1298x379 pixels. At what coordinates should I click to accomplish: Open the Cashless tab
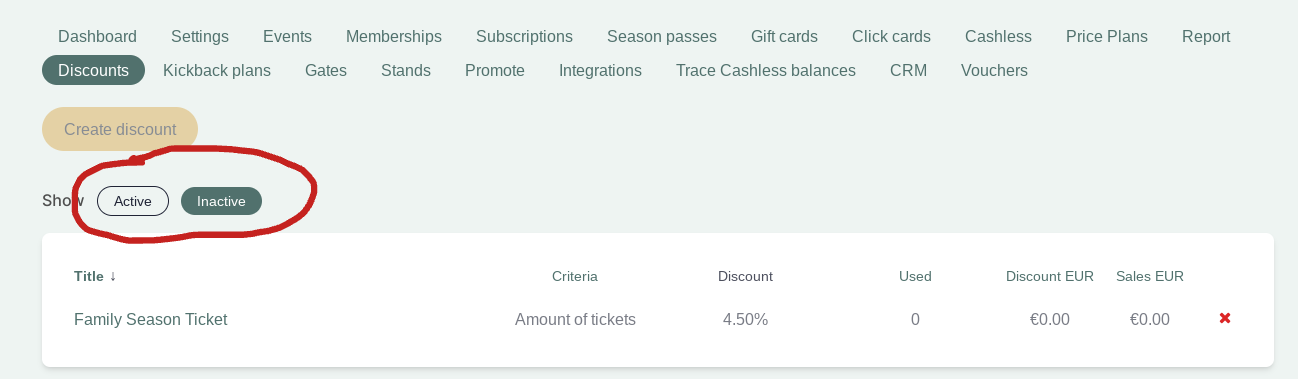998,37
